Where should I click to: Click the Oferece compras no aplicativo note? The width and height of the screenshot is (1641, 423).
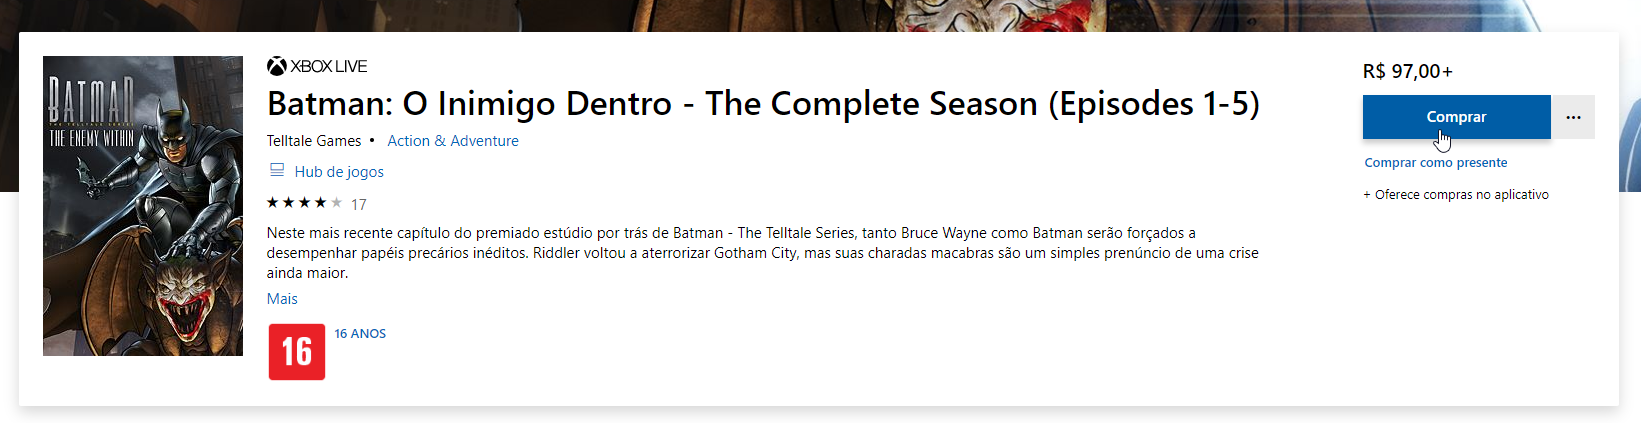(1456, 195)
